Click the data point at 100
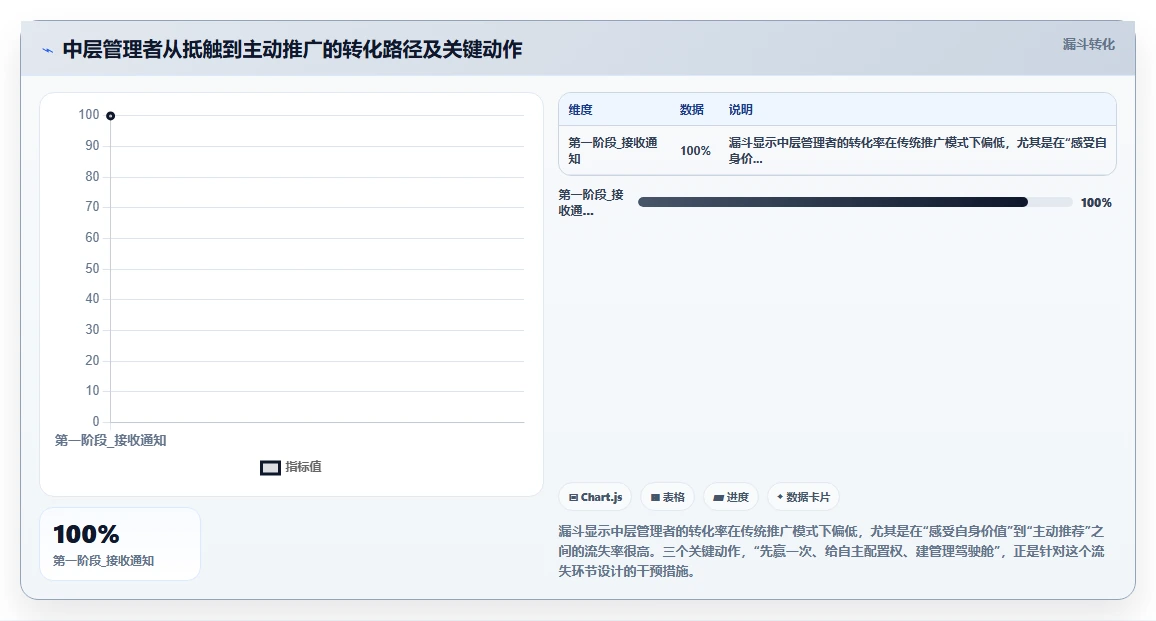This screenshot has width=1156, height=621. coord(111,116)
